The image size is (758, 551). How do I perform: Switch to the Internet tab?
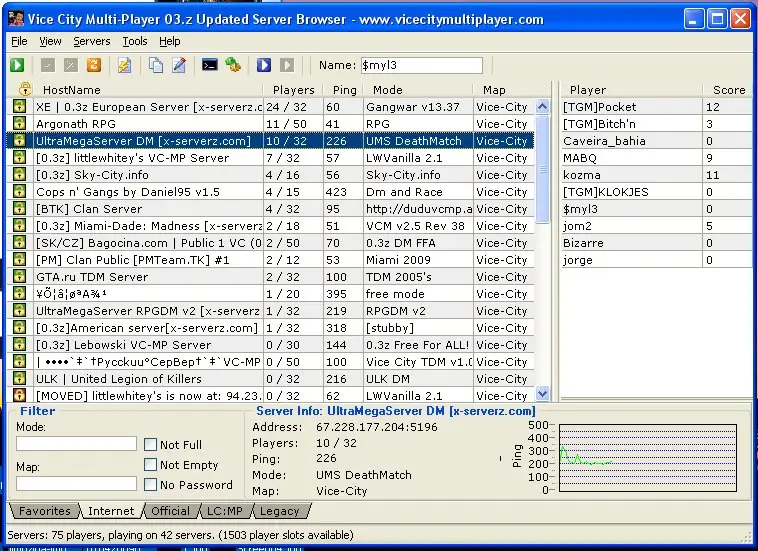[111, 511]
